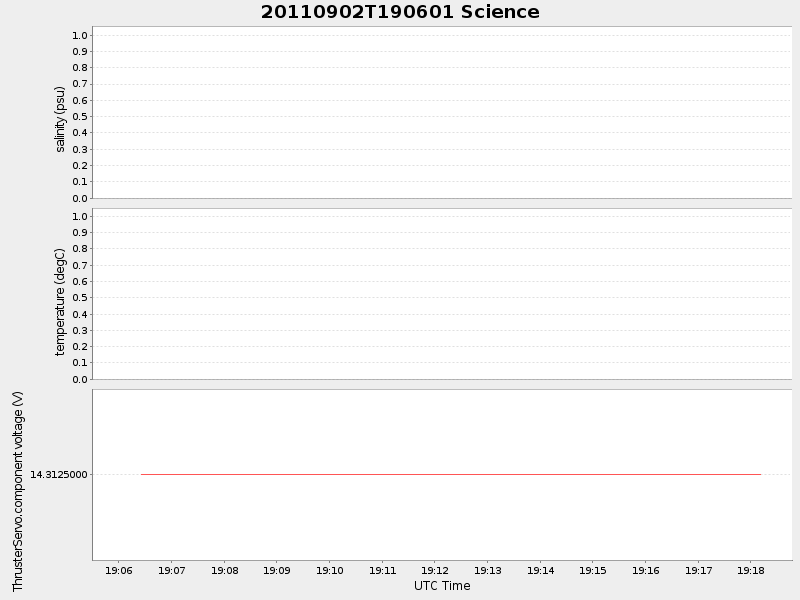Screen dimensions: 800x600
Task: Click the 1.0 tick on temperature axis
Action: coord(80,216)
